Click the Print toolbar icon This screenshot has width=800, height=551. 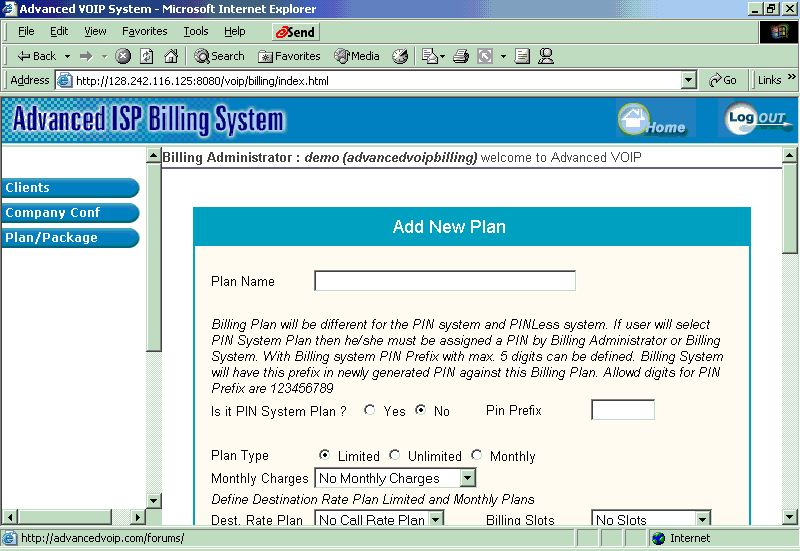(461, 56)
